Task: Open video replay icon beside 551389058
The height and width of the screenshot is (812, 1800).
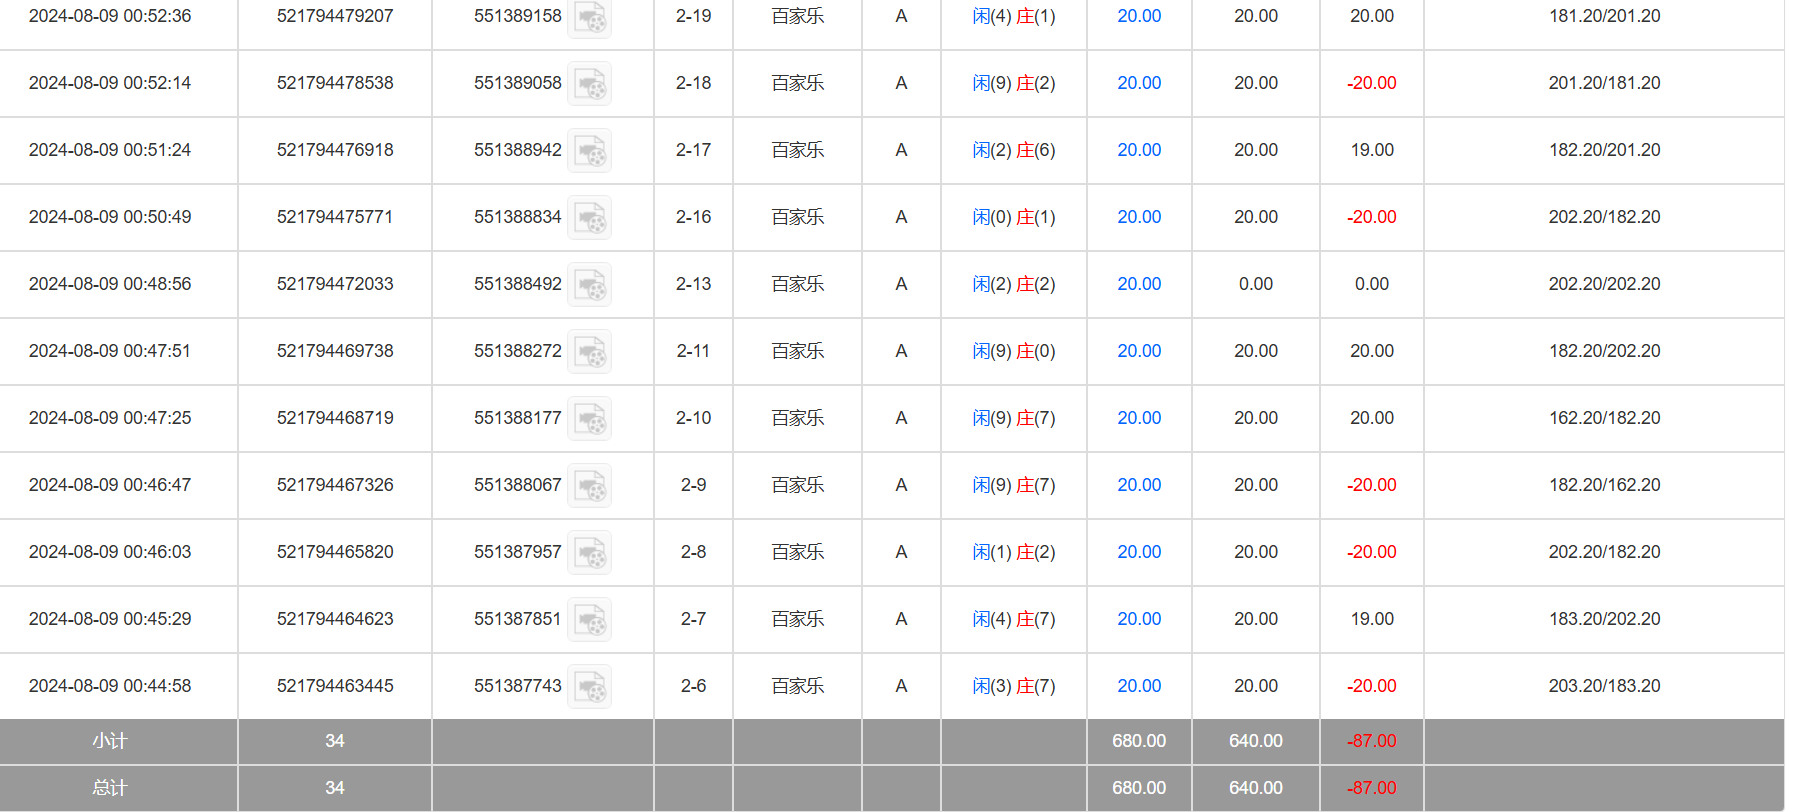Action: (589, 84)
